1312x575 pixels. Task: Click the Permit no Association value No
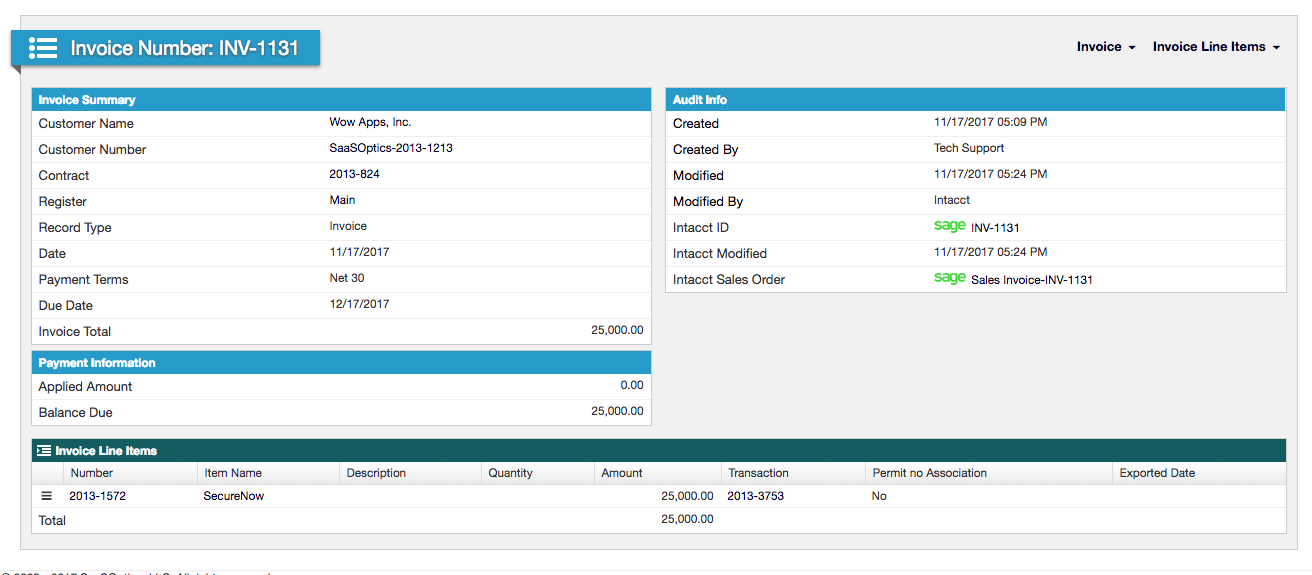point(879,496)
